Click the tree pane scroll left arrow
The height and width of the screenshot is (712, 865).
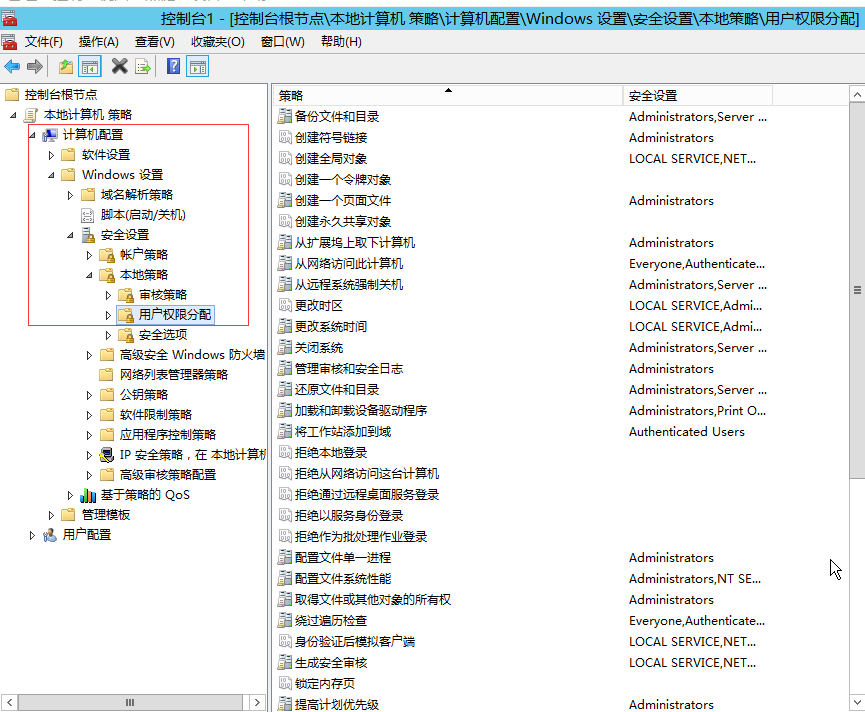(9, 703)
